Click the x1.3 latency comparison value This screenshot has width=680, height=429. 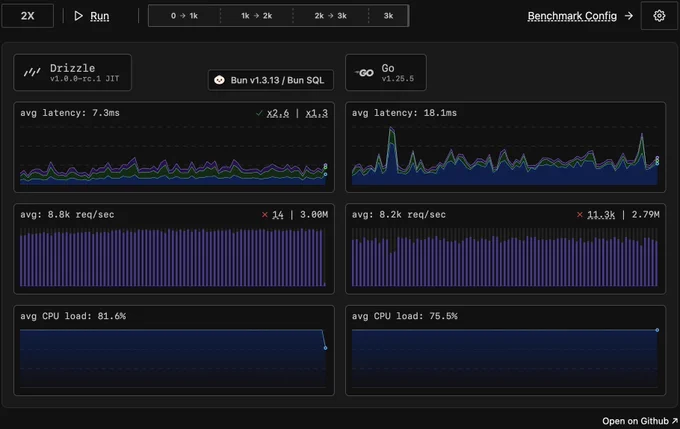[317, 113]
